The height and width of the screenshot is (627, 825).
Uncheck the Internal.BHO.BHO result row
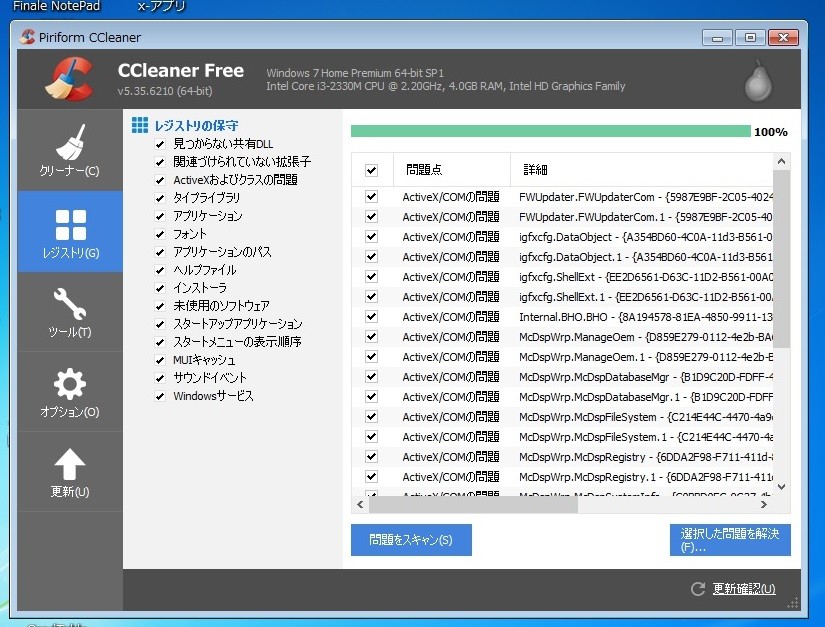[x=371, y=317]
